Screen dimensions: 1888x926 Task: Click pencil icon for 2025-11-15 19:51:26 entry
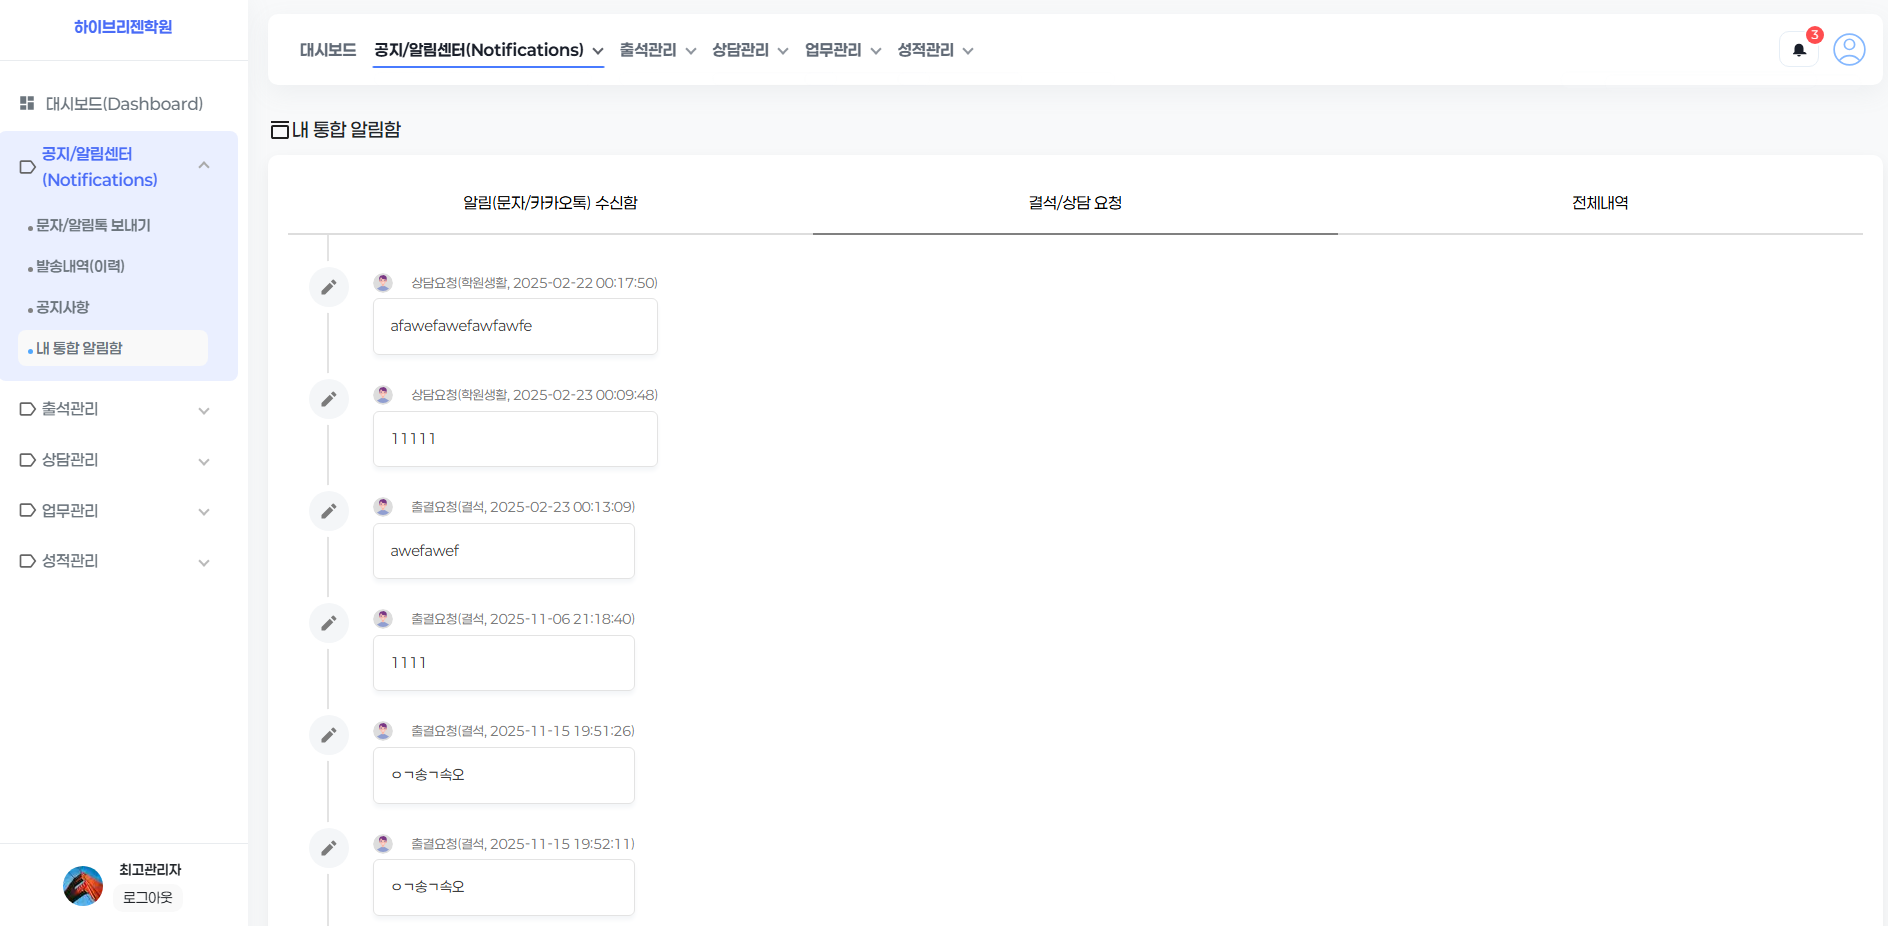pos(328,736)
